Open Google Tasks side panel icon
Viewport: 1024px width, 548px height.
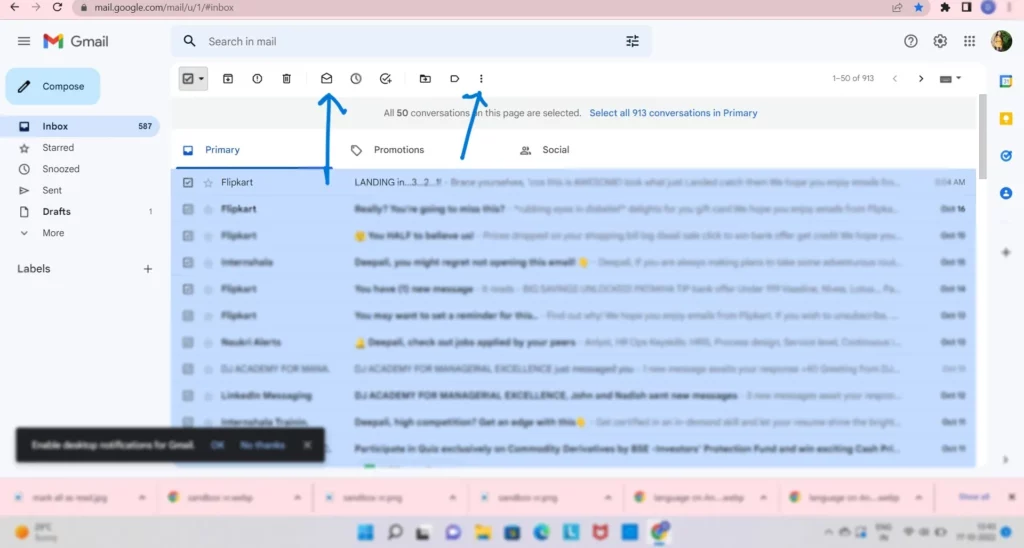coord(1006,155)
